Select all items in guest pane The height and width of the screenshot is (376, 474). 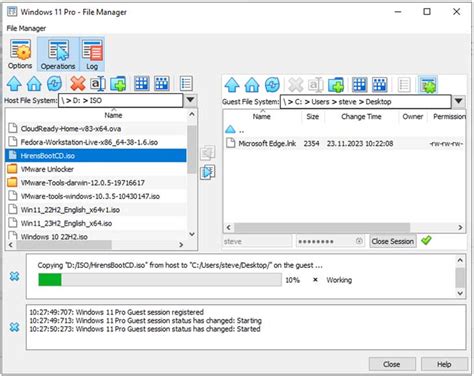360,85
